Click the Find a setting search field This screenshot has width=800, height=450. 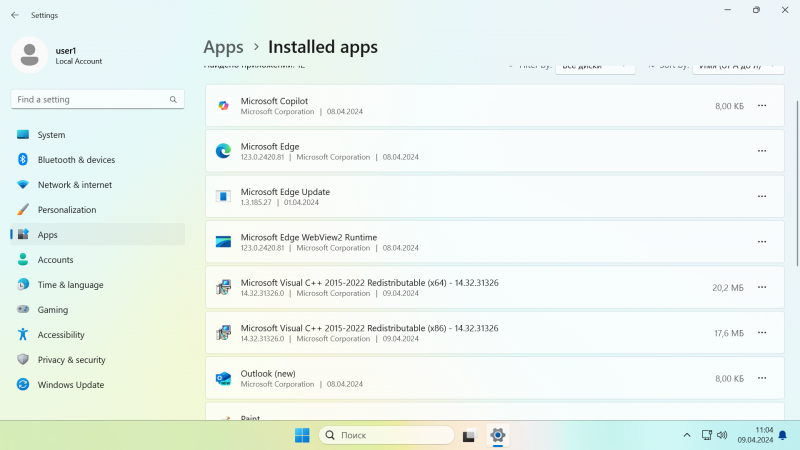tap(97, 99)
